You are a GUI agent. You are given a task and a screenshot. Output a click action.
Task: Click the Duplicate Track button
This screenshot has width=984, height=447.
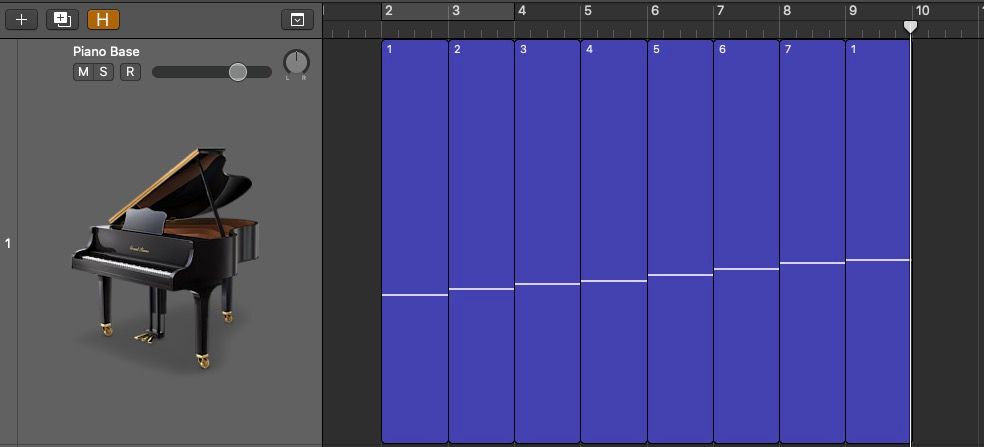pos(62,19)
